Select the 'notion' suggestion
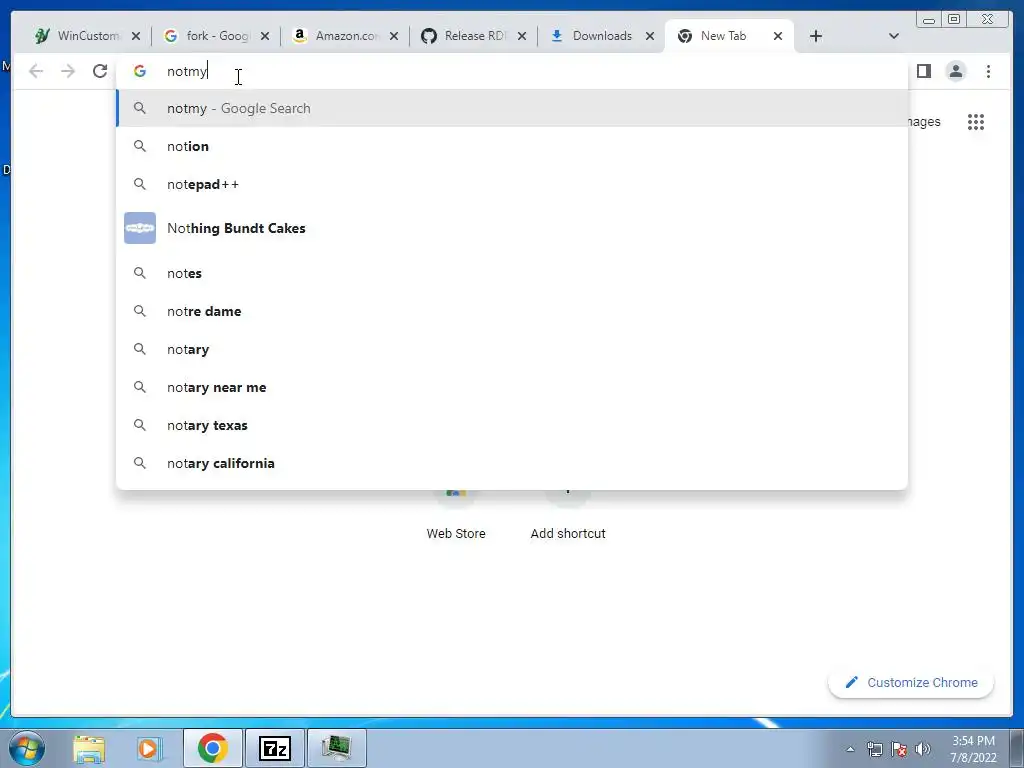 coord(513,146)
